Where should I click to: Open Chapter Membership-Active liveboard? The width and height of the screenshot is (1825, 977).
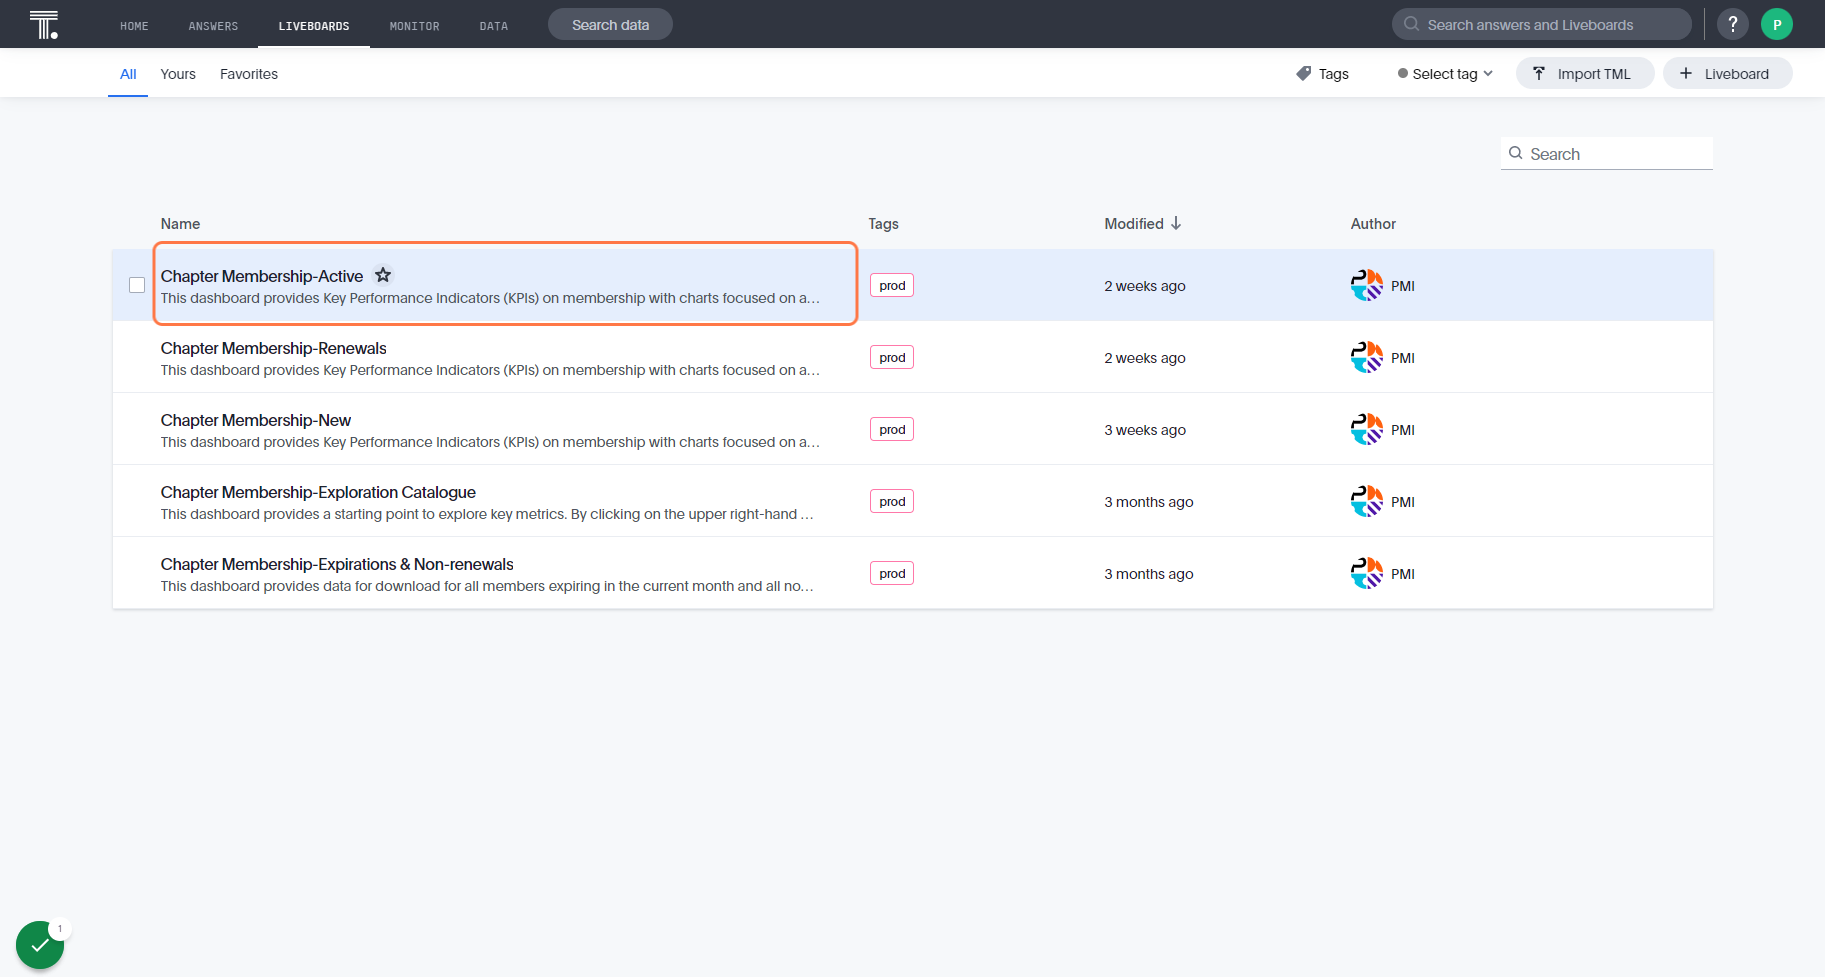[x=262, y=276]
